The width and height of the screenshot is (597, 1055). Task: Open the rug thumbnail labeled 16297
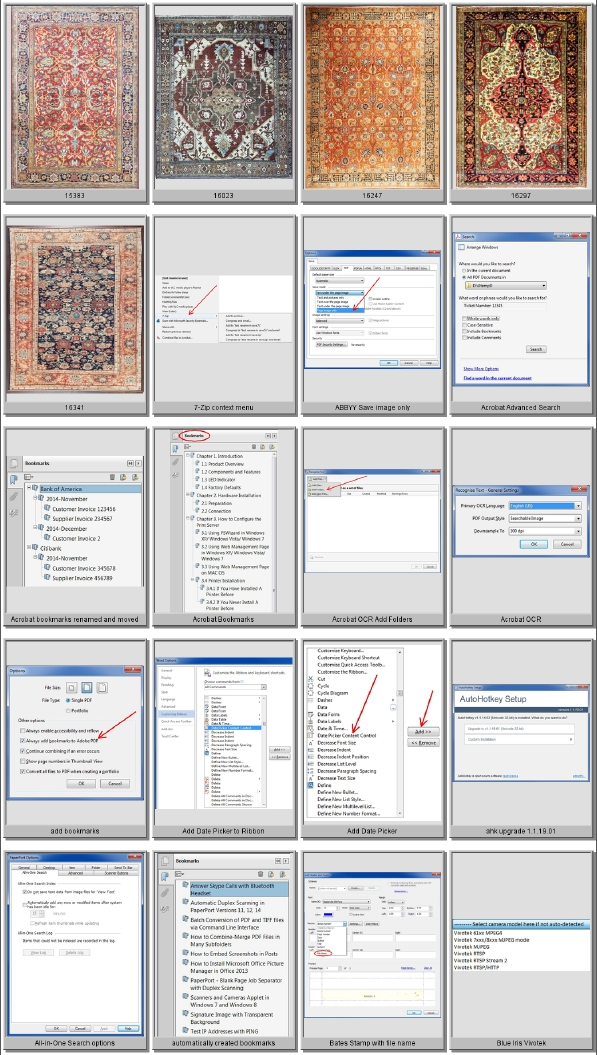tap(521, 97)
